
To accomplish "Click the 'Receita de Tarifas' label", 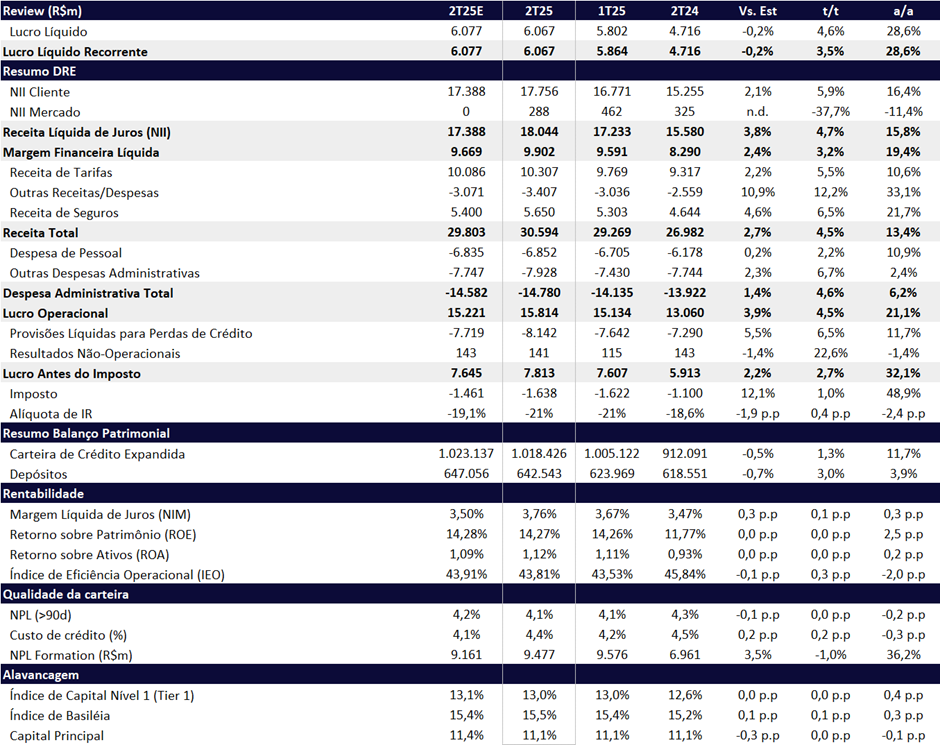I will pyautogui.click(x=61, y=173).
